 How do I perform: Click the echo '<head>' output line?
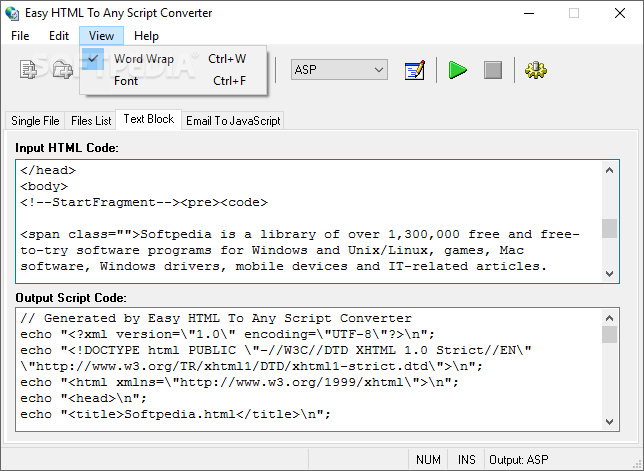(x=83, y=398)
